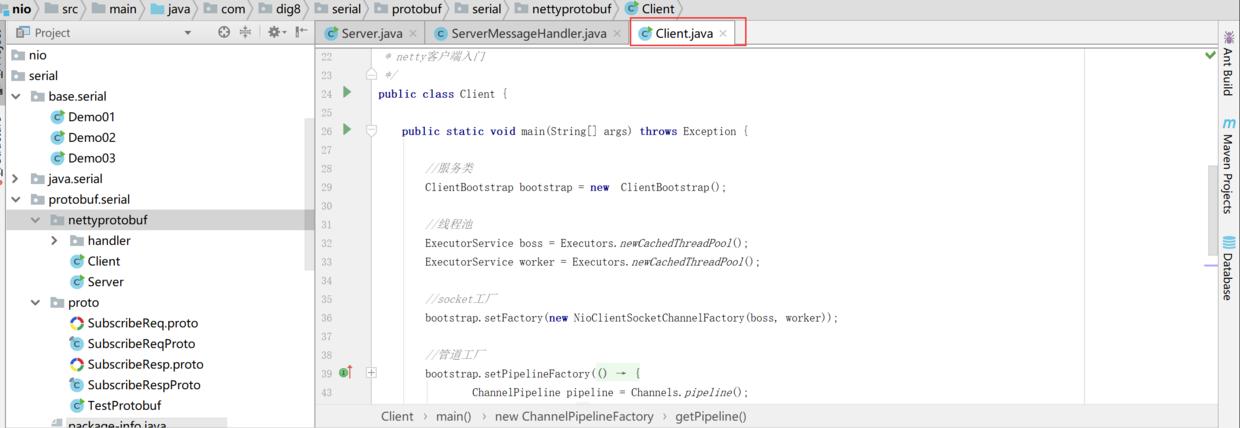
Task: Click the scroll-from-source target icon
Action: pos(224,32)
